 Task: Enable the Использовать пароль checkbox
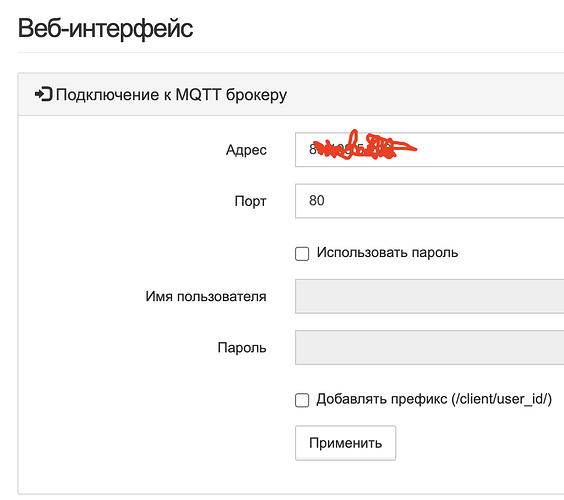point(302,254)
